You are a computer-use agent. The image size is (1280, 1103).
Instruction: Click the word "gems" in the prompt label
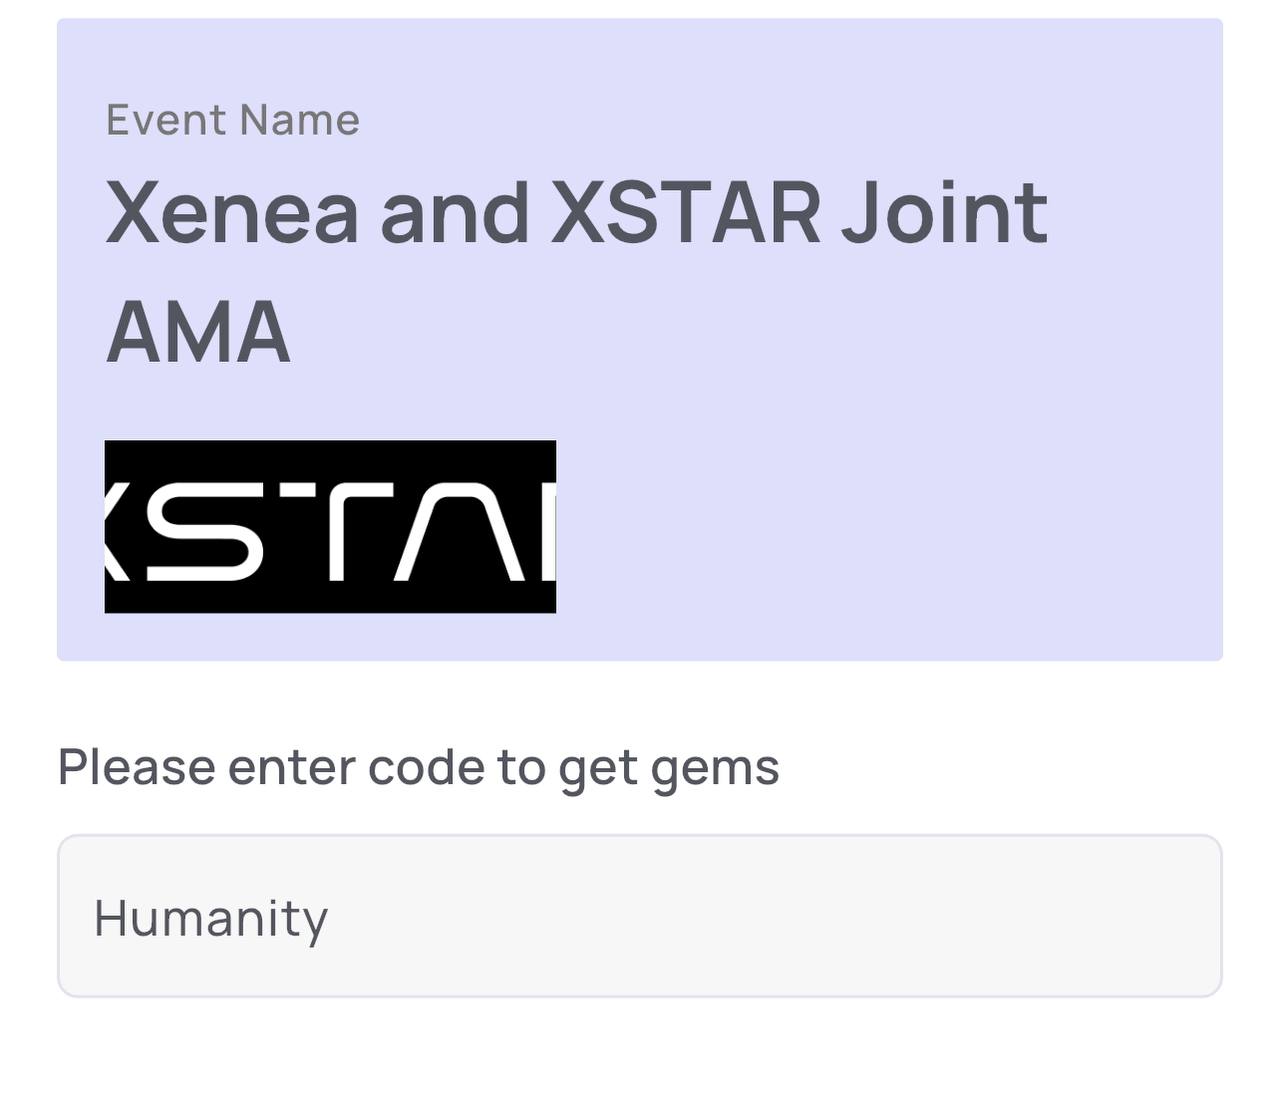coord(715,770)
